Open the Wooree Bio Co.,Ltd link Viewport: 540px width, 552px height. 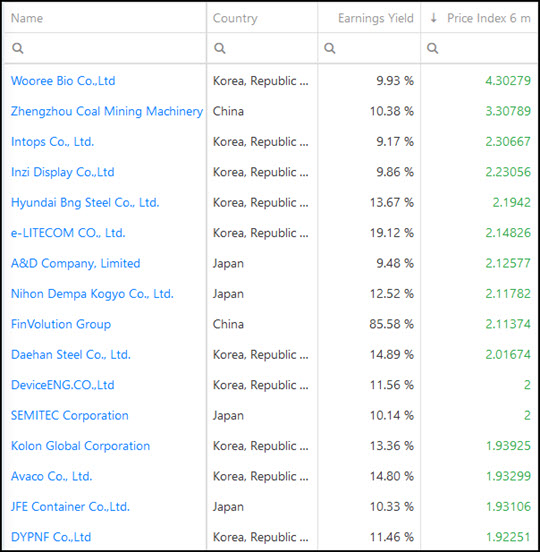coord(63,81)
